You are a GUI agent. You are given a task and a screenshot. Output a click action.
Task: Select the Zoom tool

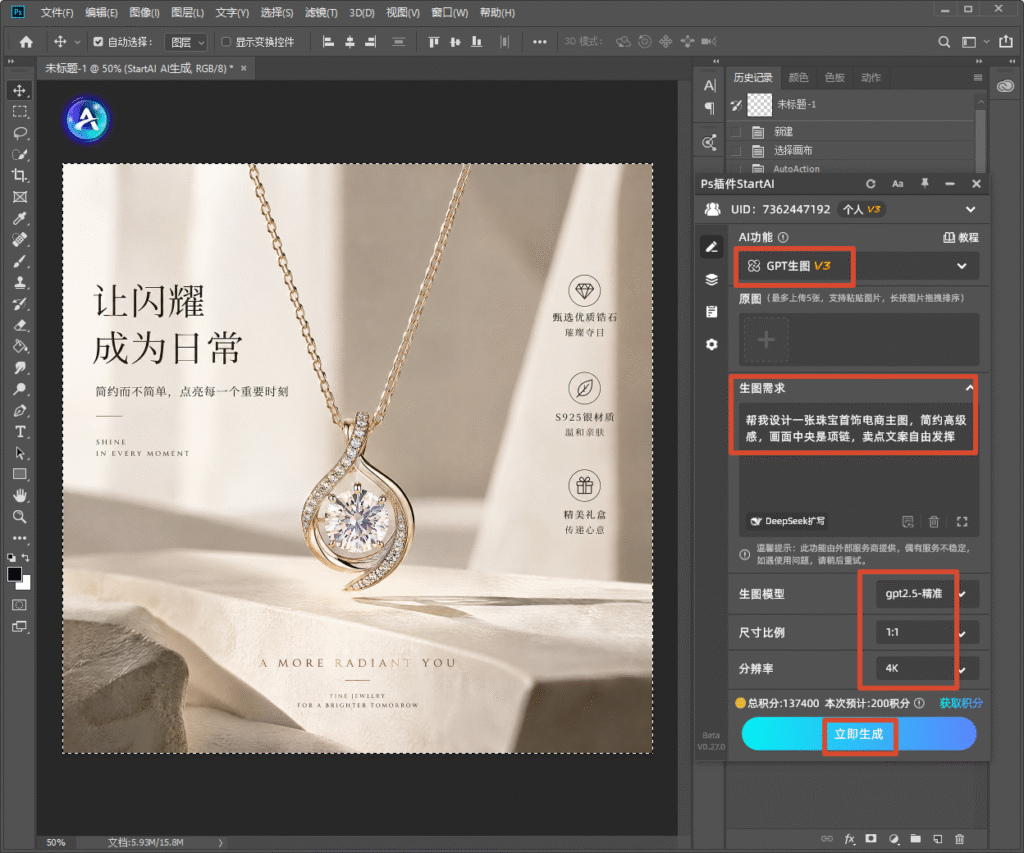[20, 517]
